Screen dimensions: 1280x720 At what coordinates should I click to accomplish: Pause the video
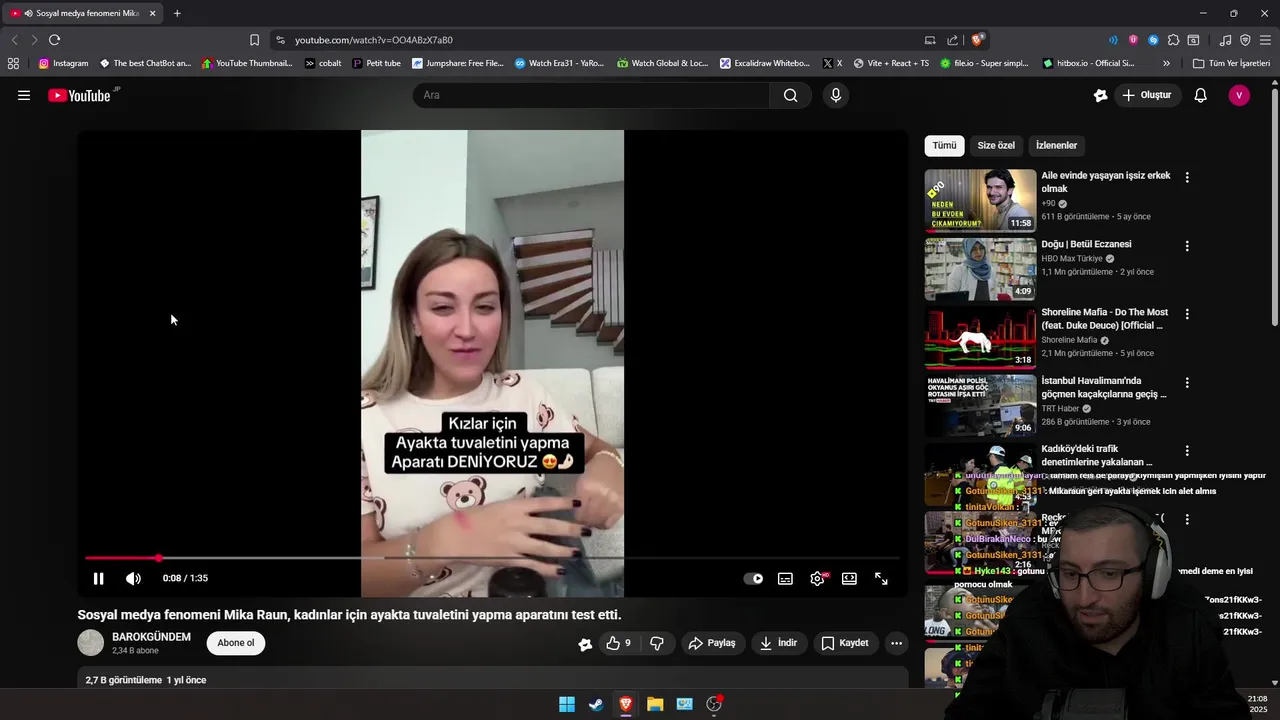pos(98,578)
